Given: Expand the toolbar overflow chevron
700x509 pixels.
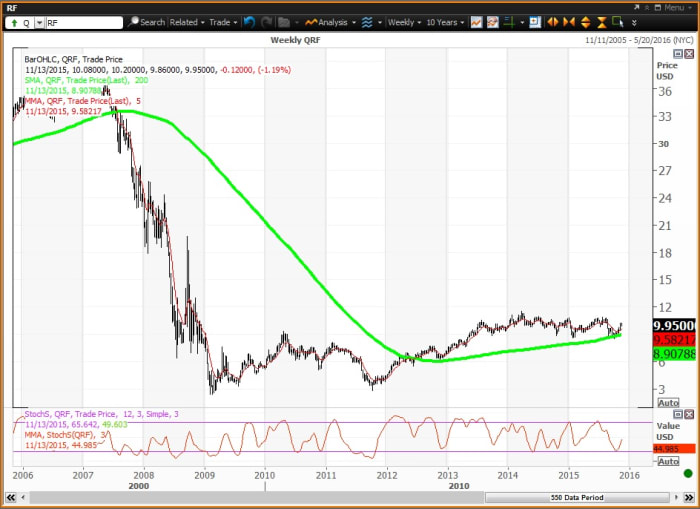Looking at the screenshot, I should 634,22.
